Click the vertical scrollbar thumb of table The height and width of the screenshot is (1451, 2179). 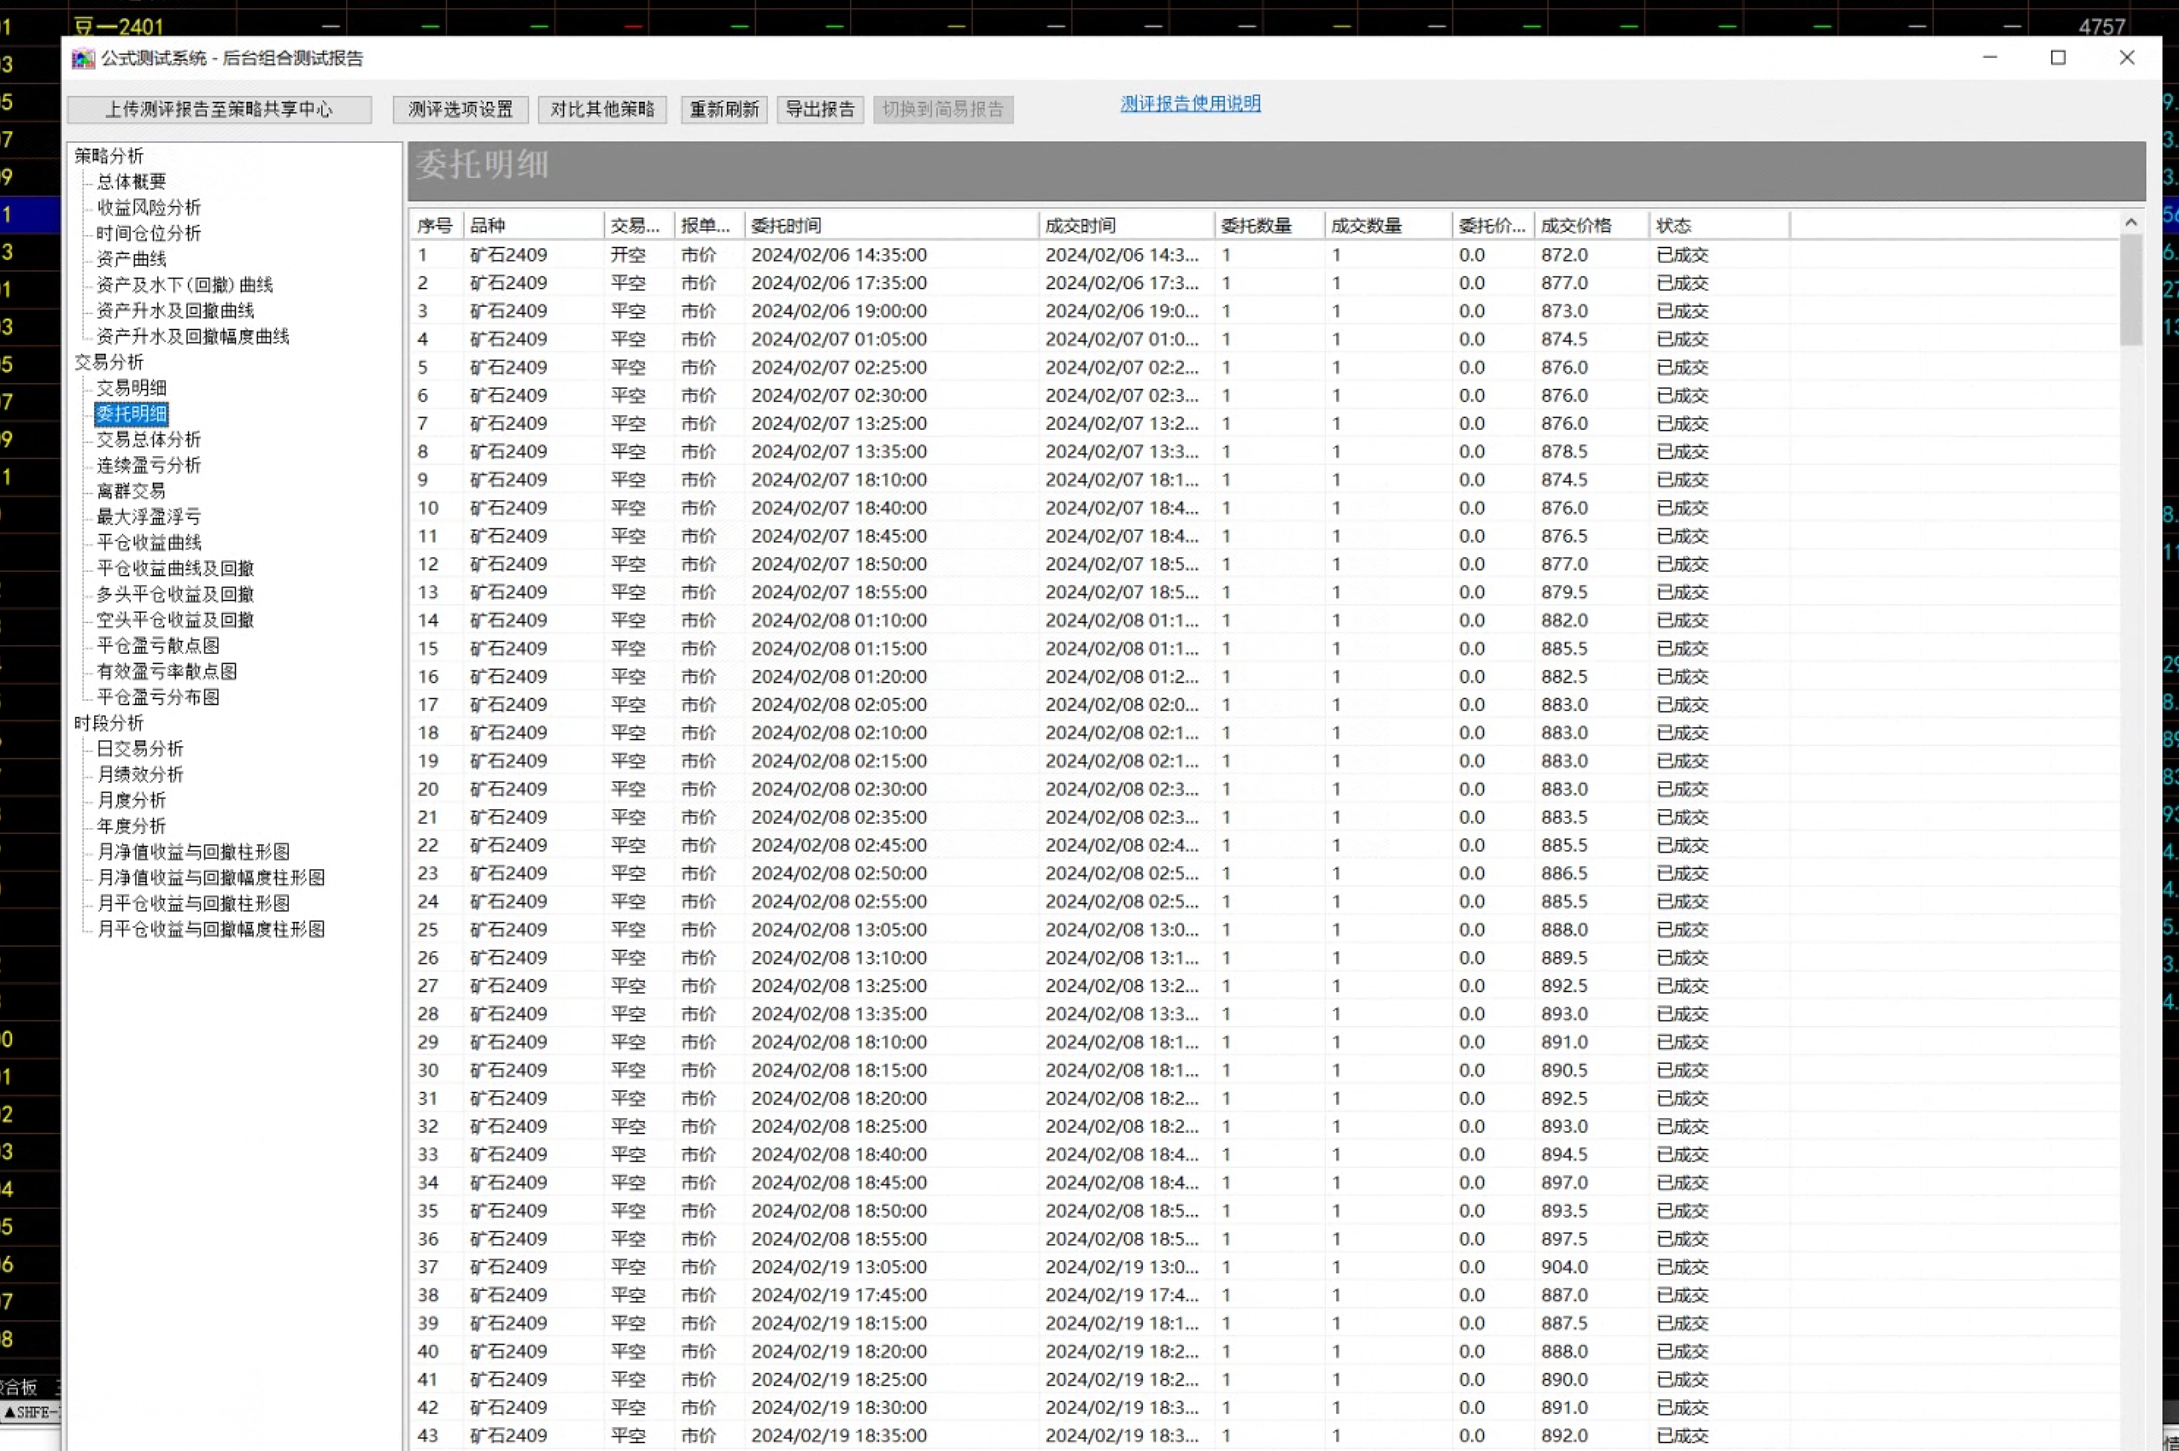(2131, 290)
